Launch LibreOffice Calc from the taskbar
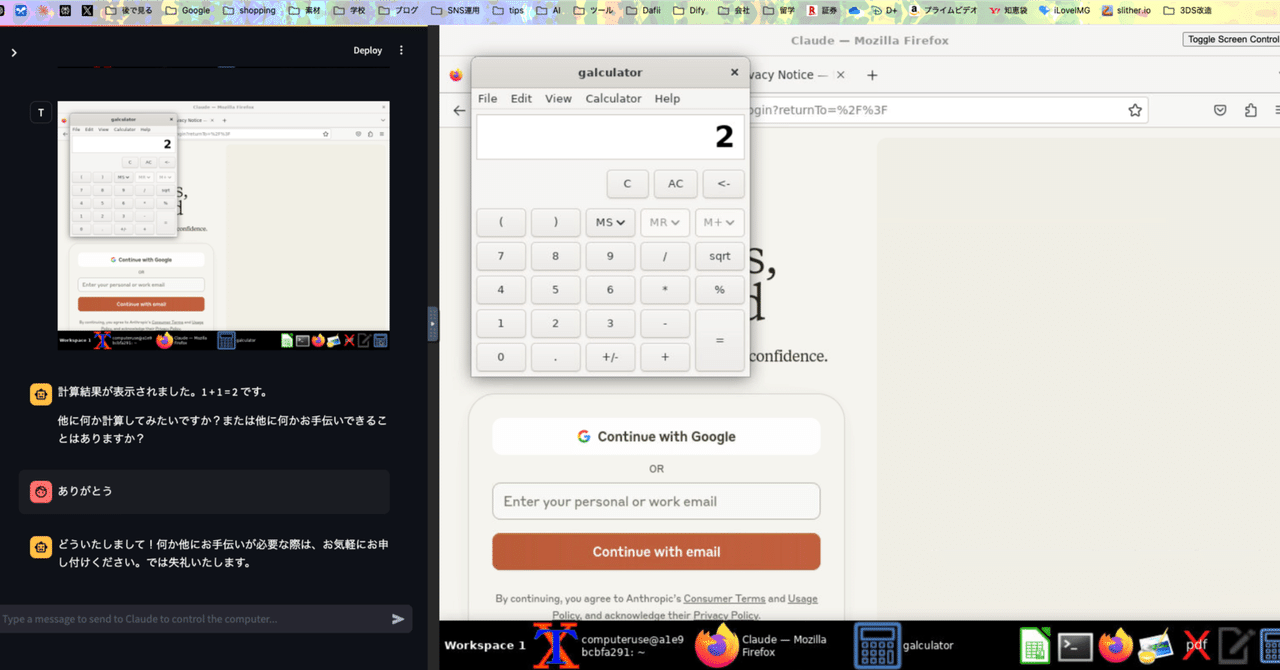Image resolution: width=1280 pixels, height=670 pixels. (x=1035, y=645)
